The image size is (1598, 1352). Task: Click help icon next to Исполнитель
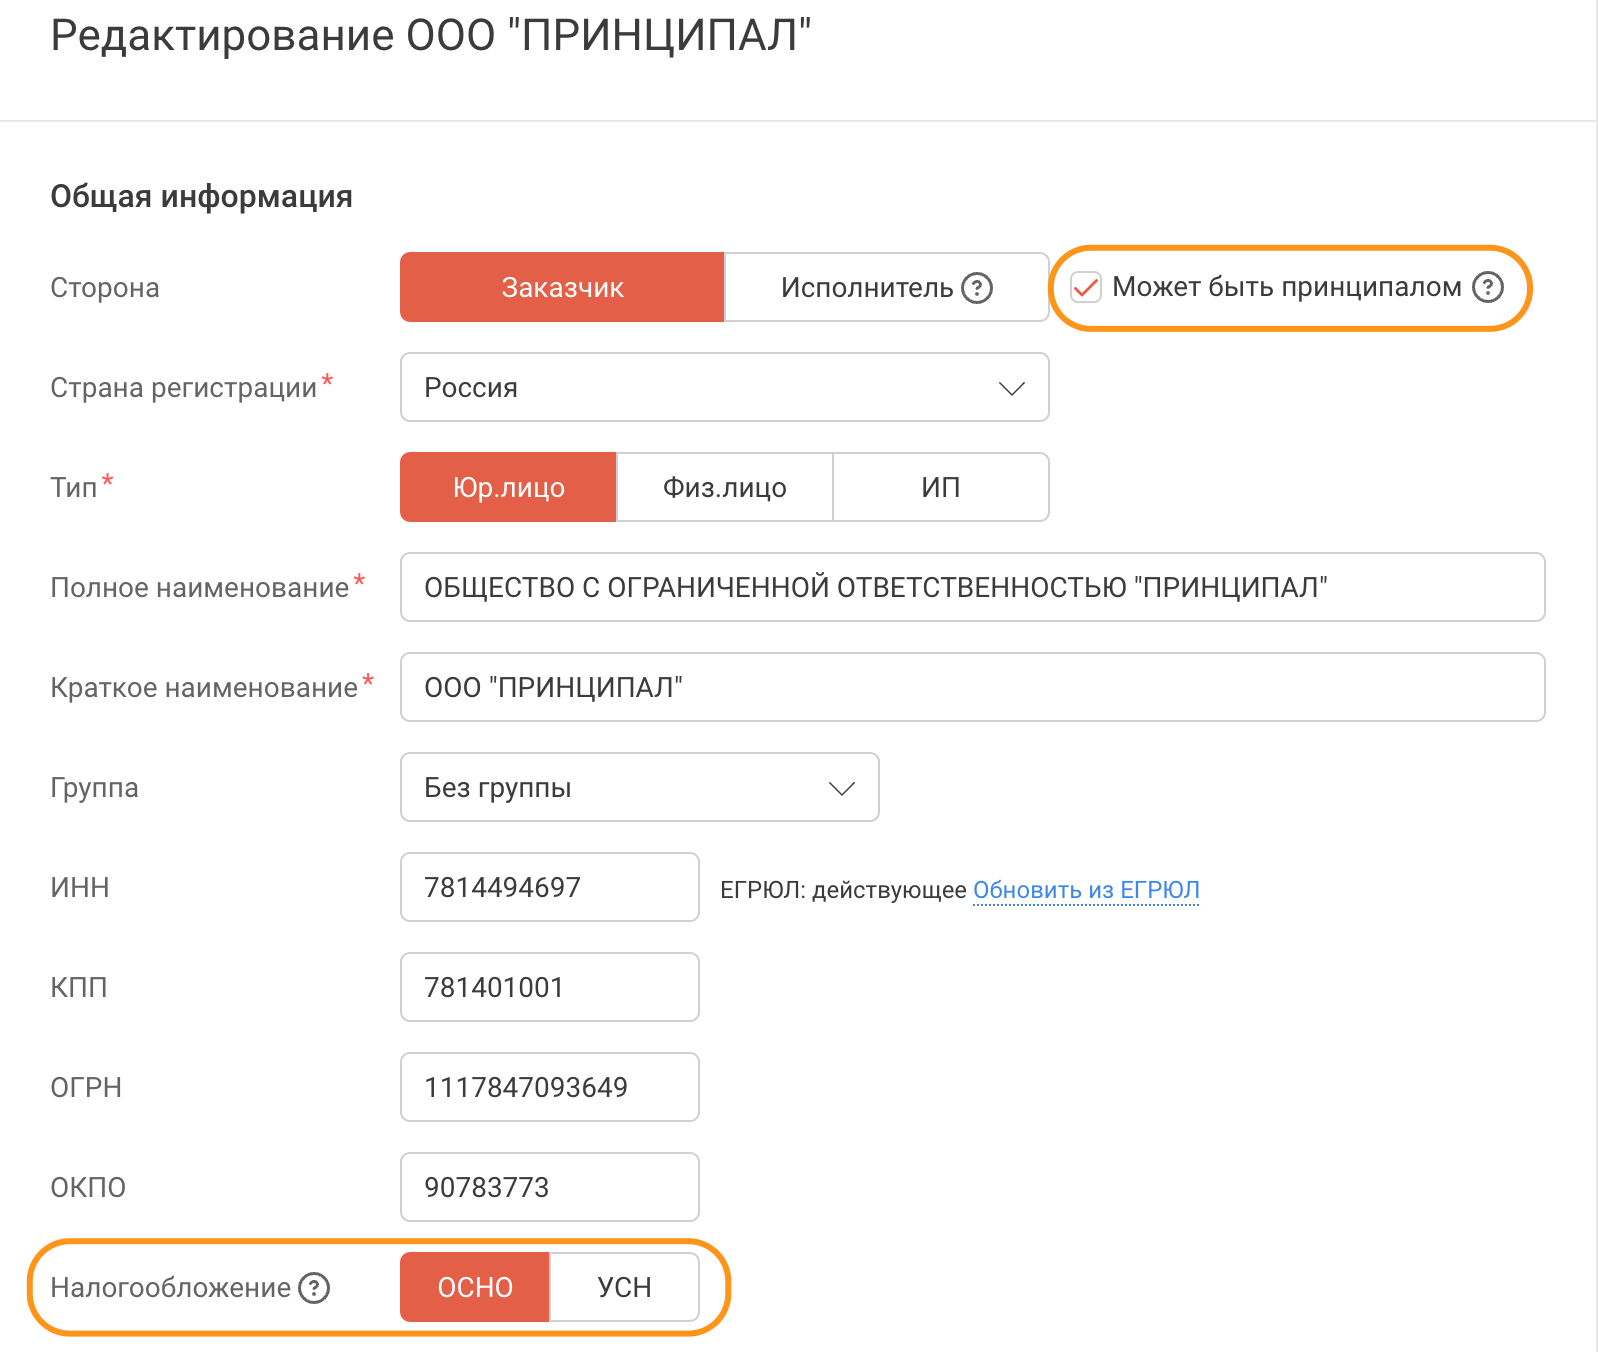[976, 288]
